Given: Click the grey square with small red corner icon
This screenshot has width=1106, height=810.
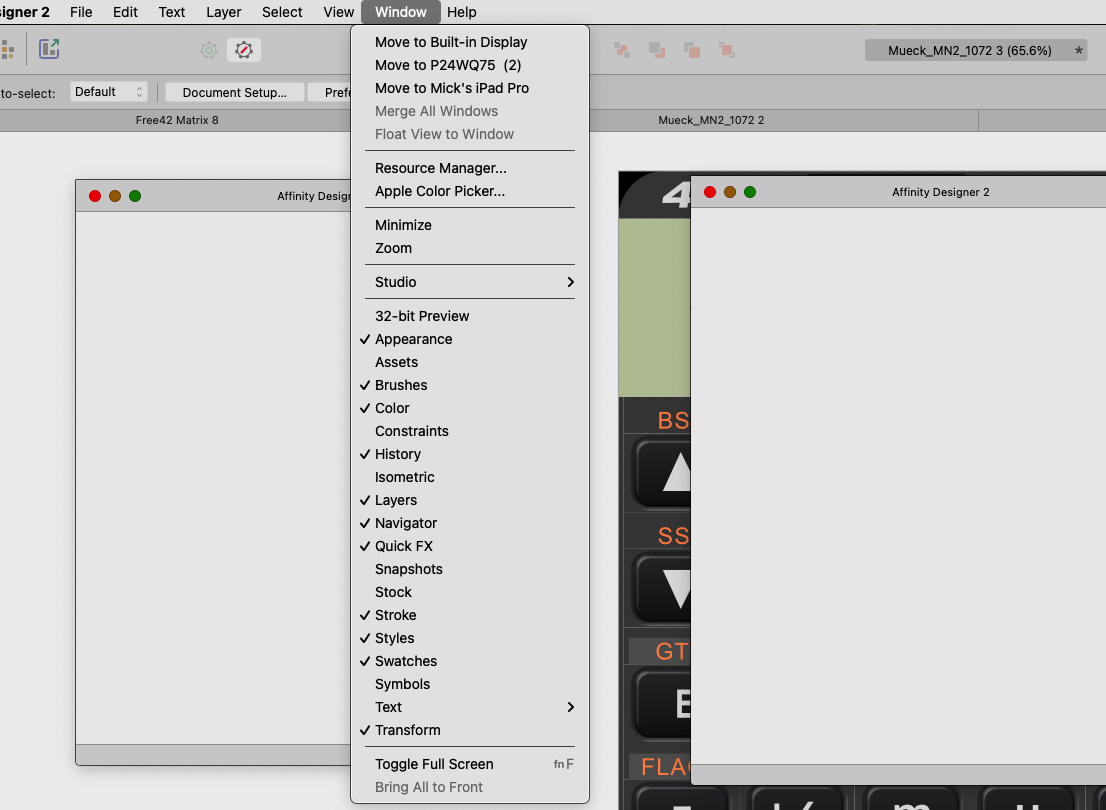Looking at the screenshot, I should [657, 49].
